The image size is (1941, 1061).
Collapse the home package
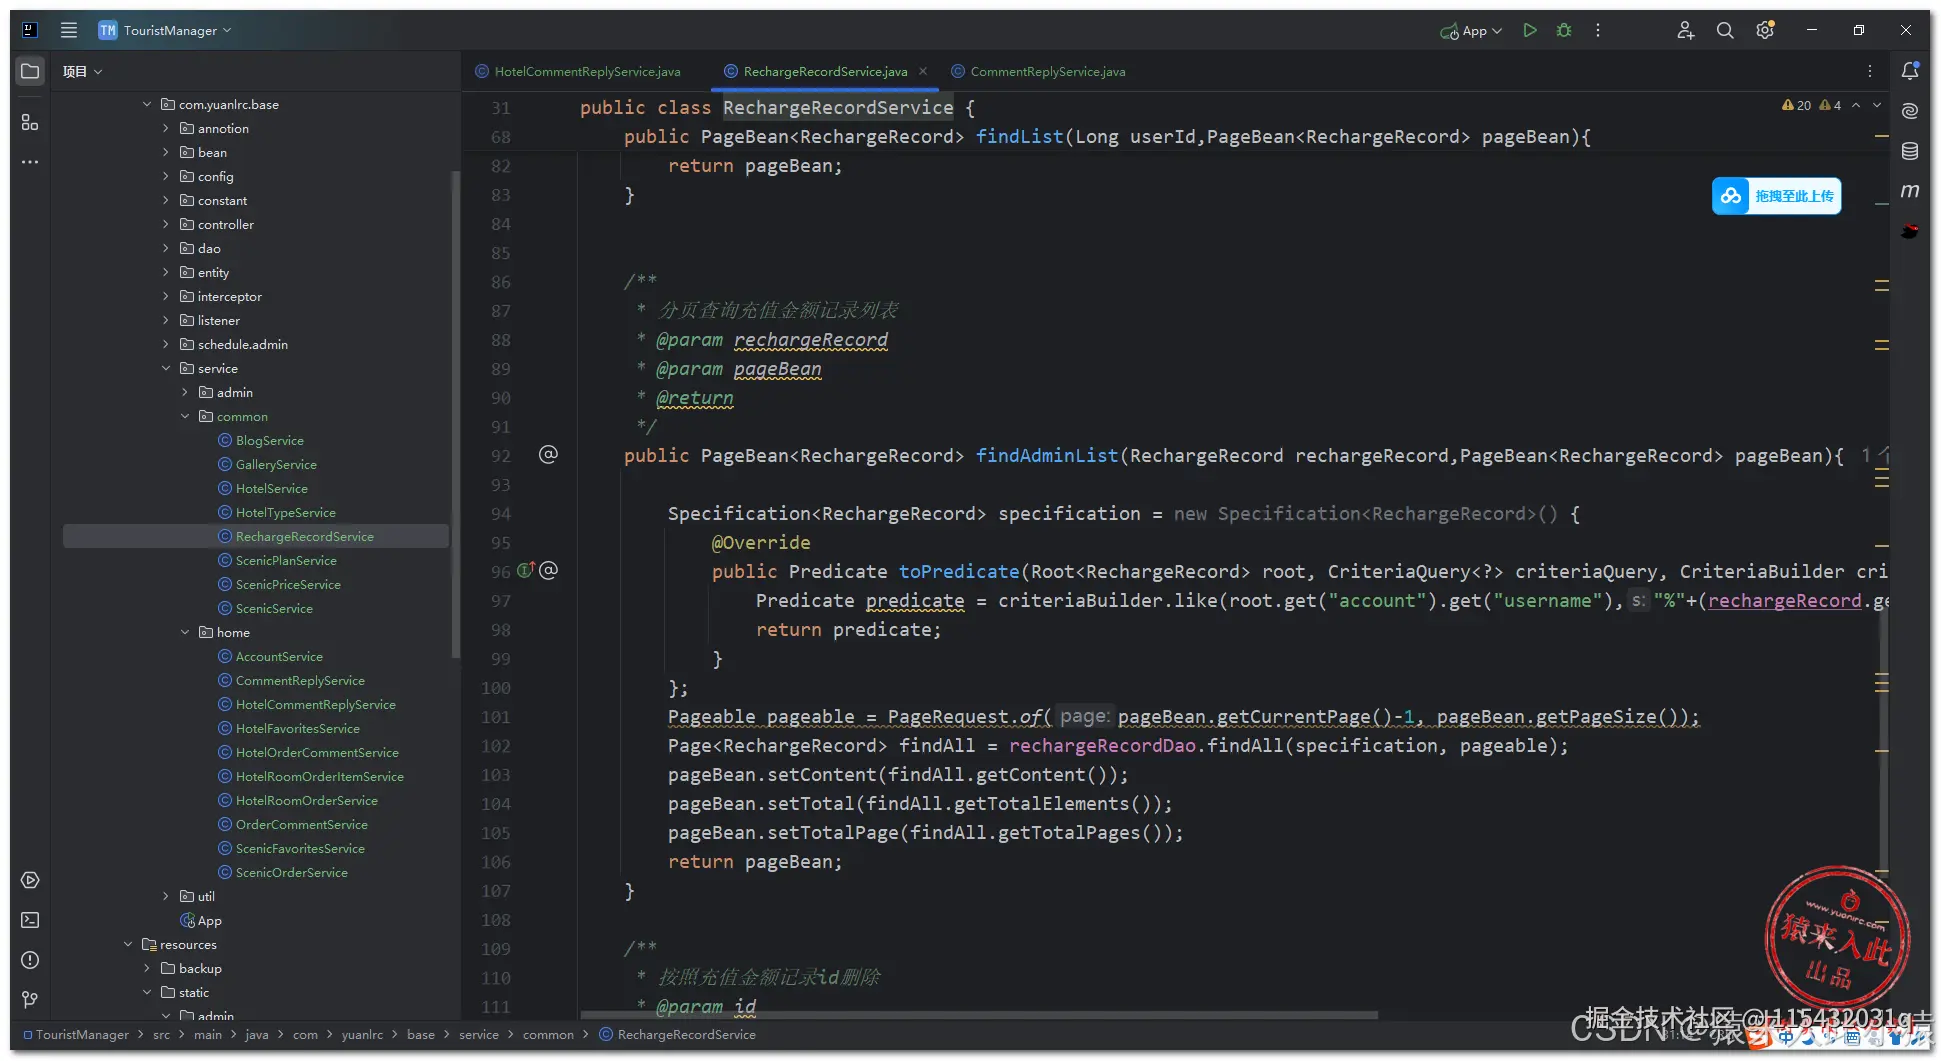(185, 632)
